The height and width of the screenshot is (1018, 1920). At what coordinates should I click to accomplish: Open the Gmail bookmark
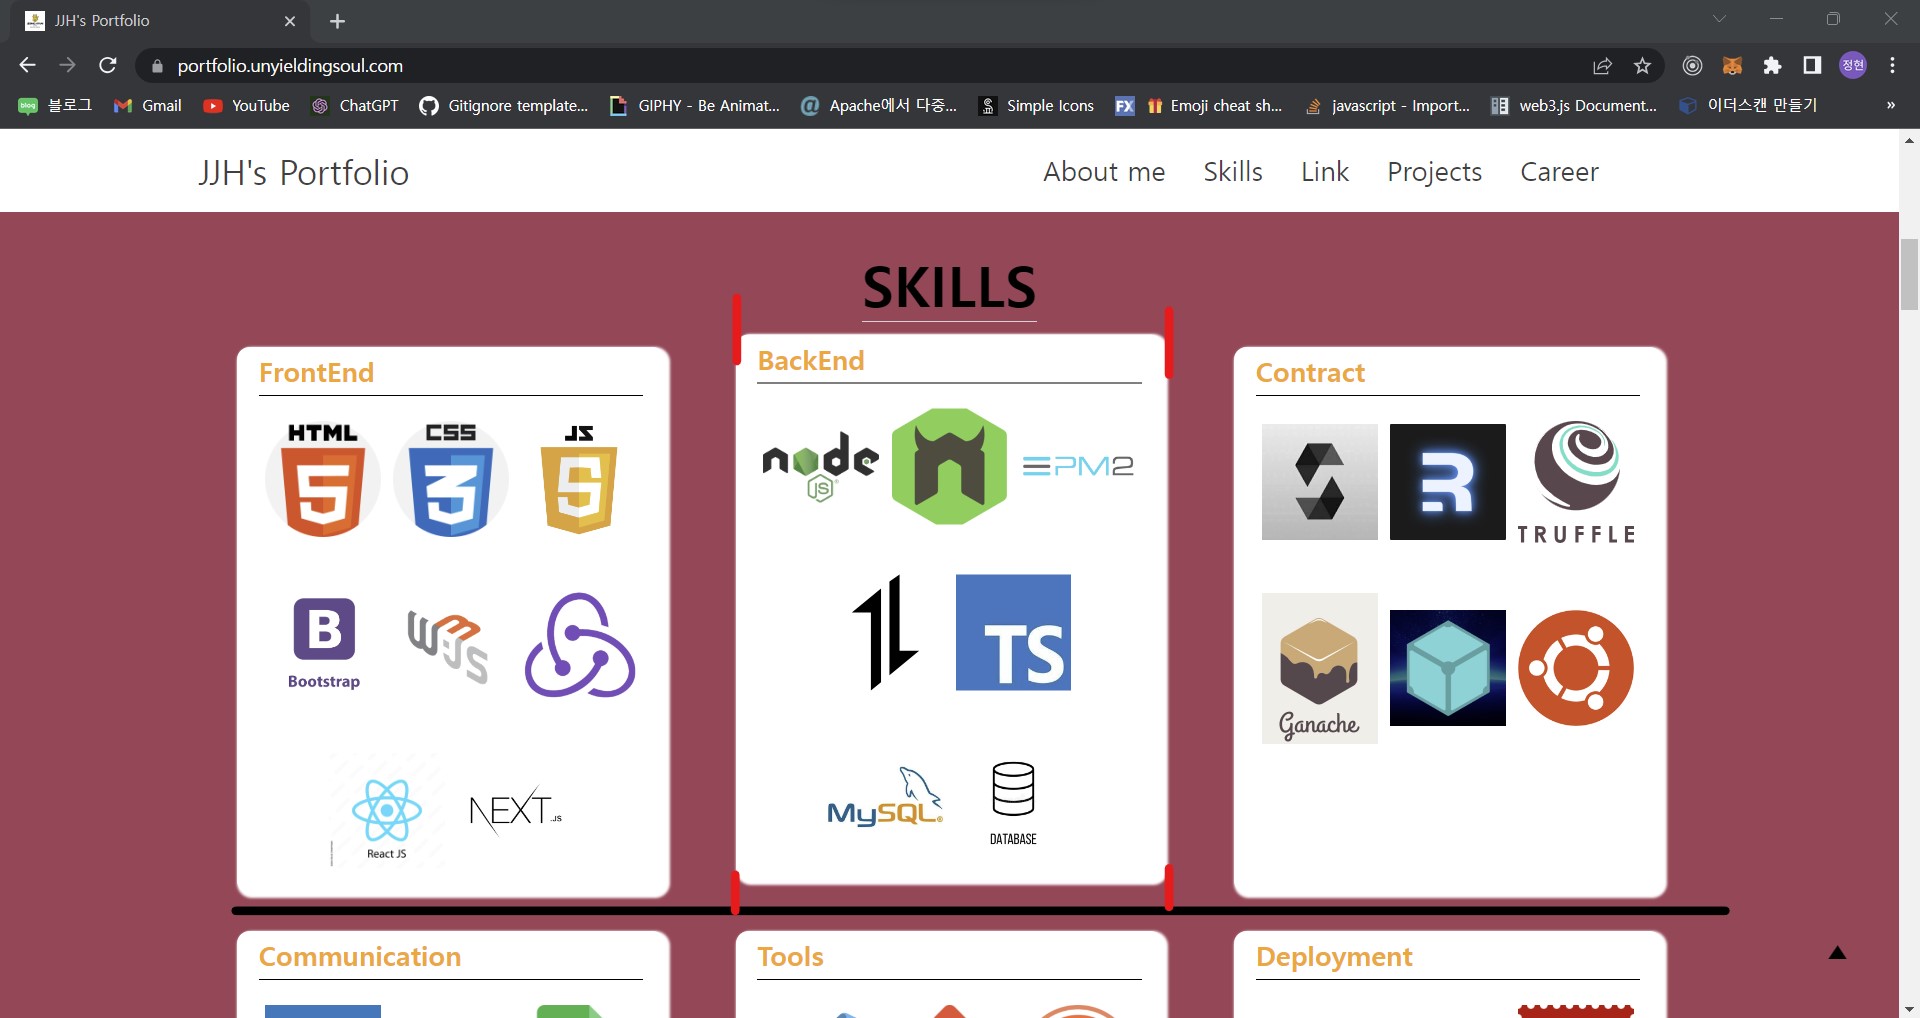click(147, 105)
